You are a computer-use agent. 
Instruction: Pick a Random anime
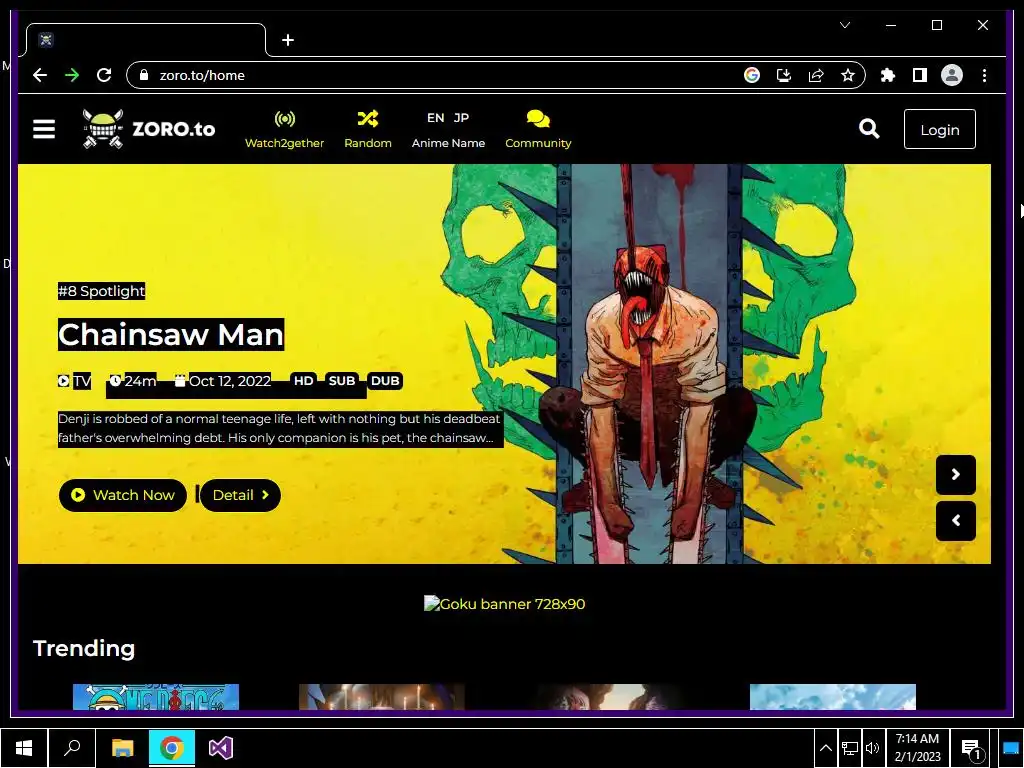[x=368, y=129]
